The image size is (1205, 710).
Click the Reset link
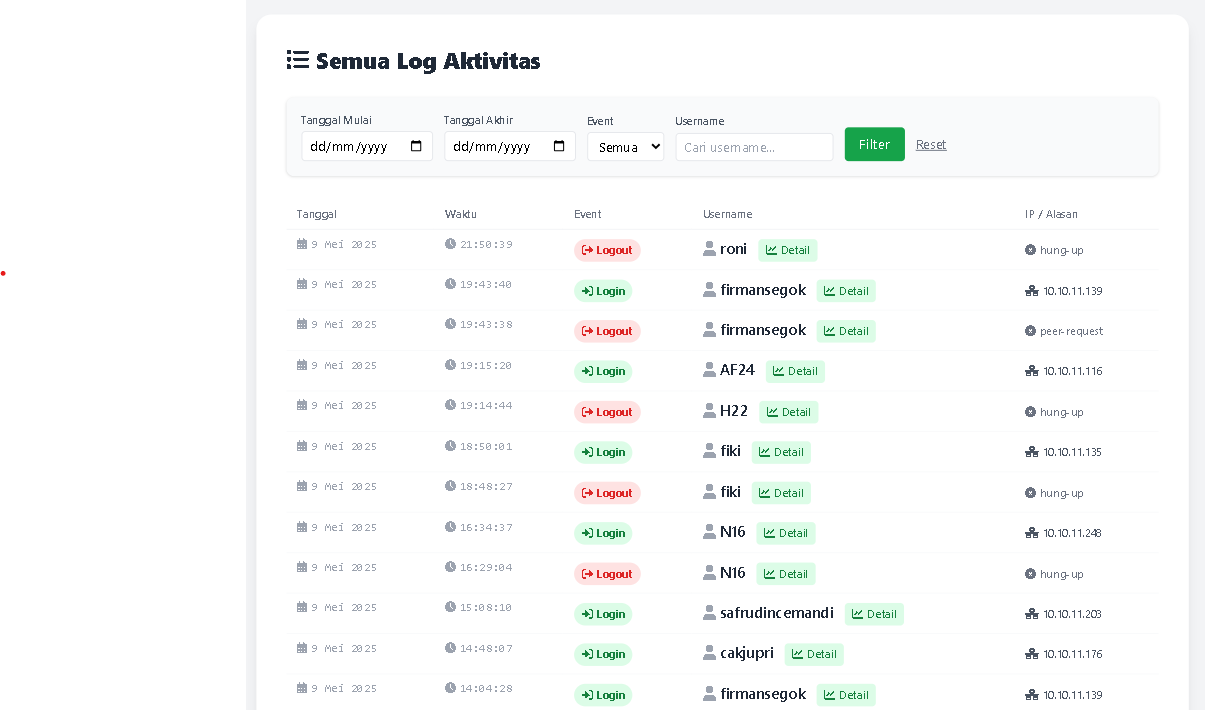click(931, 144)
